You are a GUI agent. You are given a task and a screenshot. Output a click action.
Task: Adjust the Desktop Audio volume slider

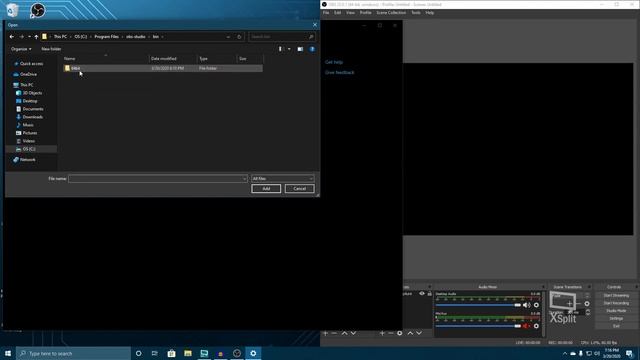pos(478,305)
